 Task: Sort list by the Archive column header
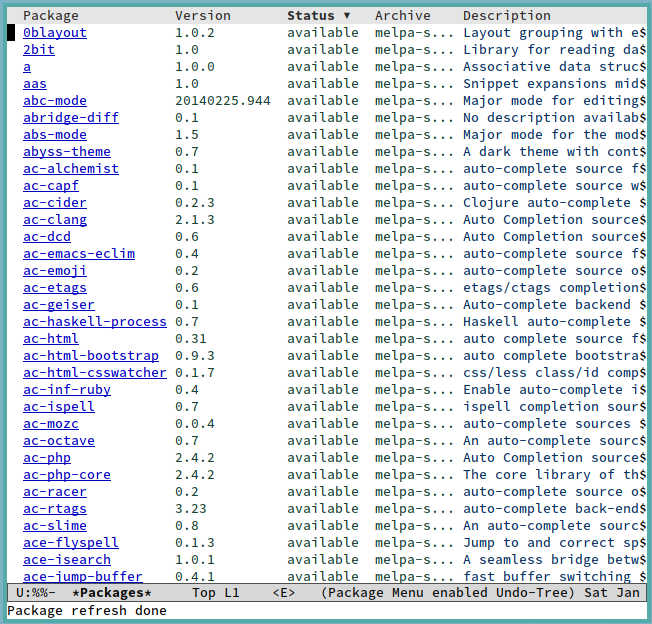pyautogui.click(x=403, y=16)
